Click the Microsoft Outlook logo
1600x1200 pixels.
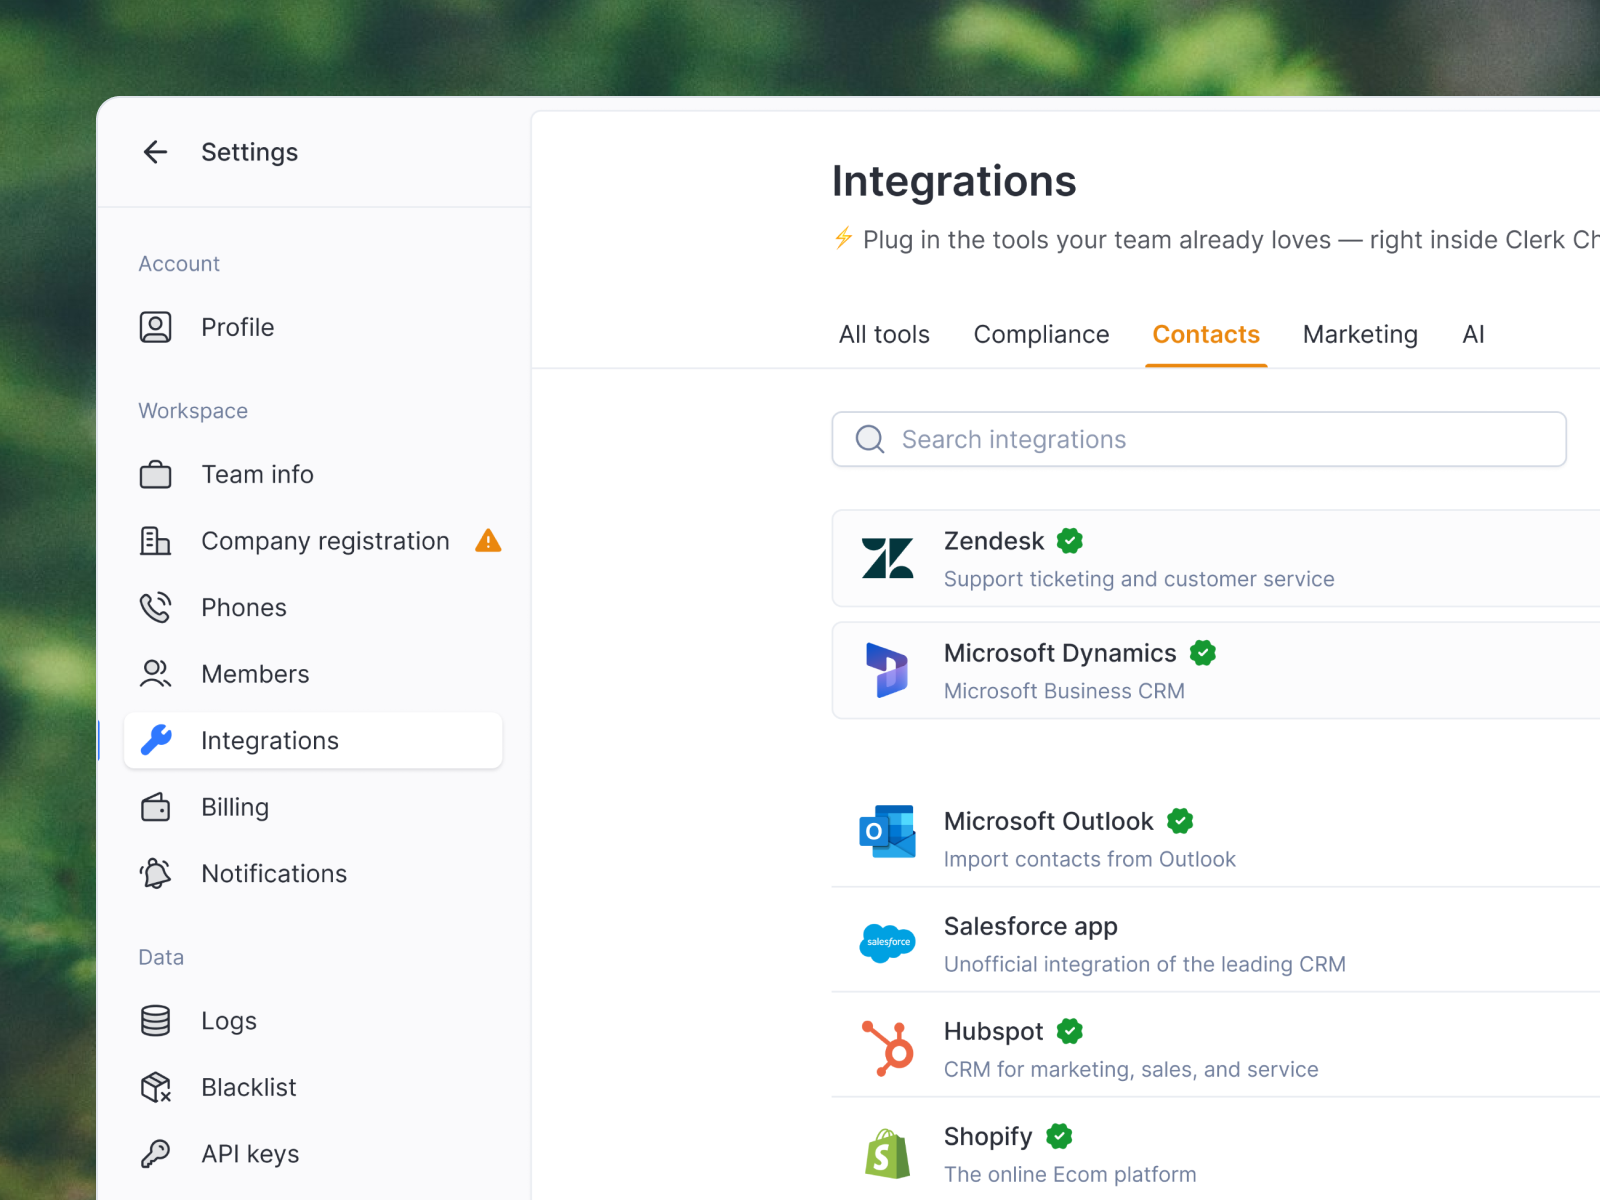[888, 831]
